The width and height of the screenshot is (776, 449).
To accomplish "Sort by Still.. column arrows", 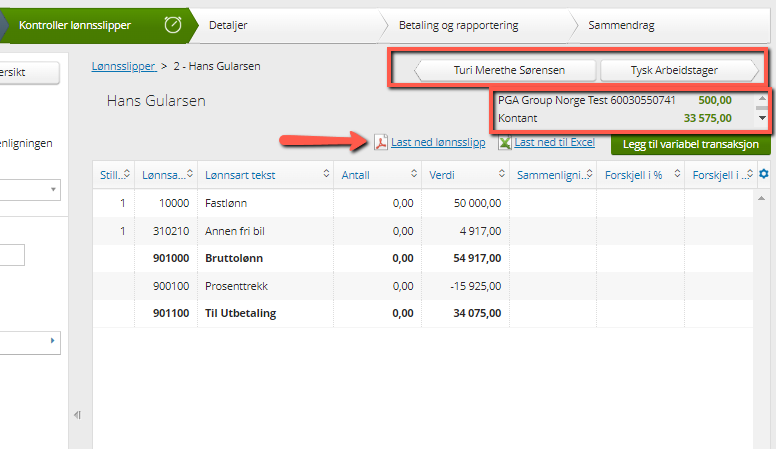I will pyautogui.click(x=127, y=173).
